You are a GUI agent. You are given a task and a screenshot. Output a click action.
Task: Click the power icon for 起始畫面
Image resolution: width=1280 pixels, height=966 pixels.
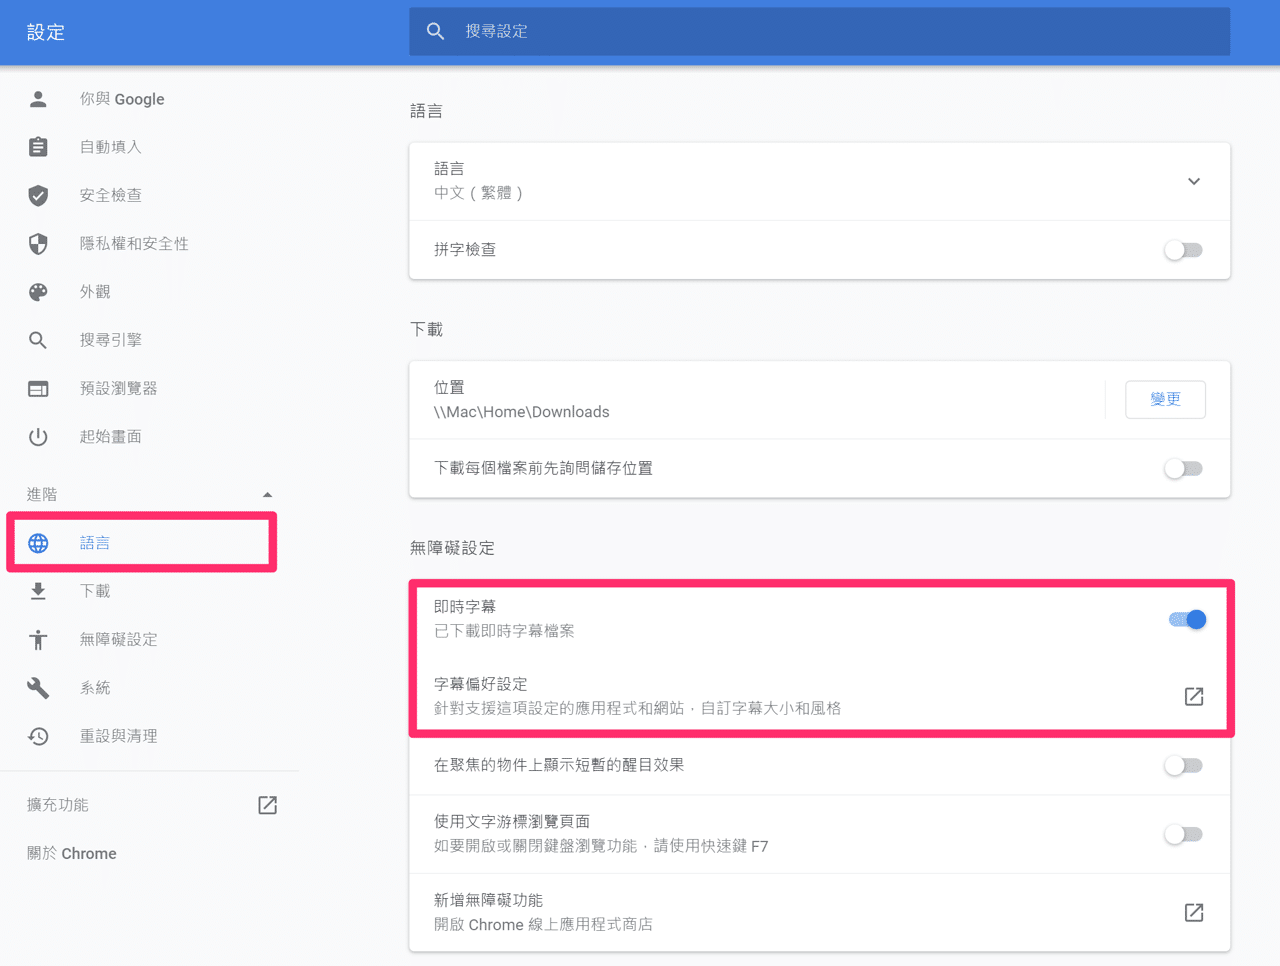pyautogui.click(x=38, y=436)
